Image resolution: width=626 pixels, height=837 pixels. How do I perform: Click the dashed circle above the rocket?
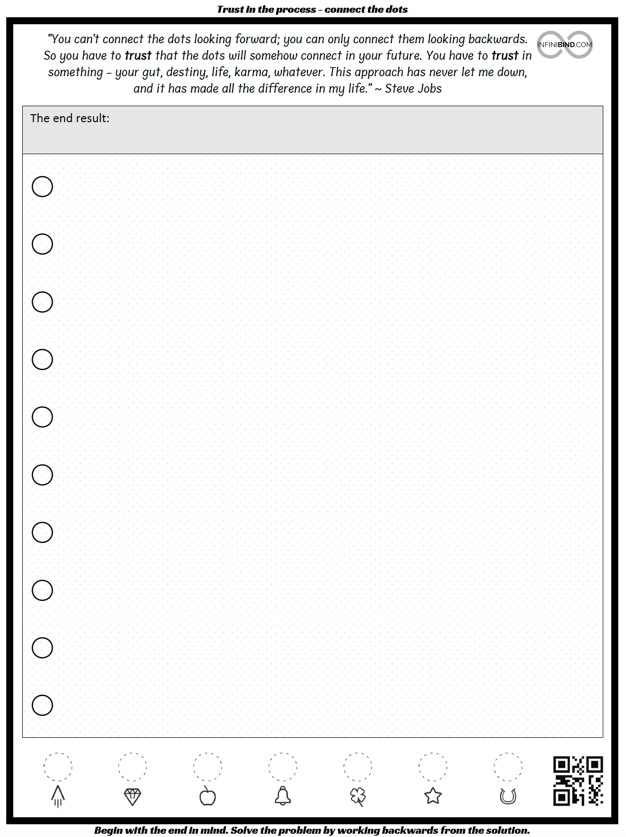click(58, 767)
